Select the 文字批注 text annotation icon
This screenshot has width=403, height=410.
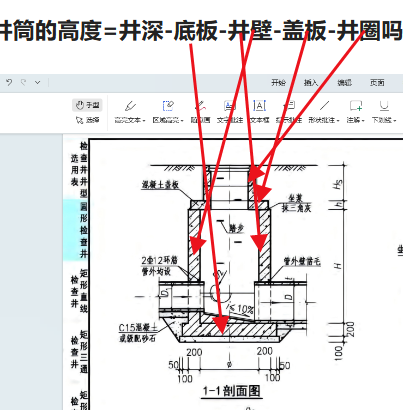[x=230, y=106]
